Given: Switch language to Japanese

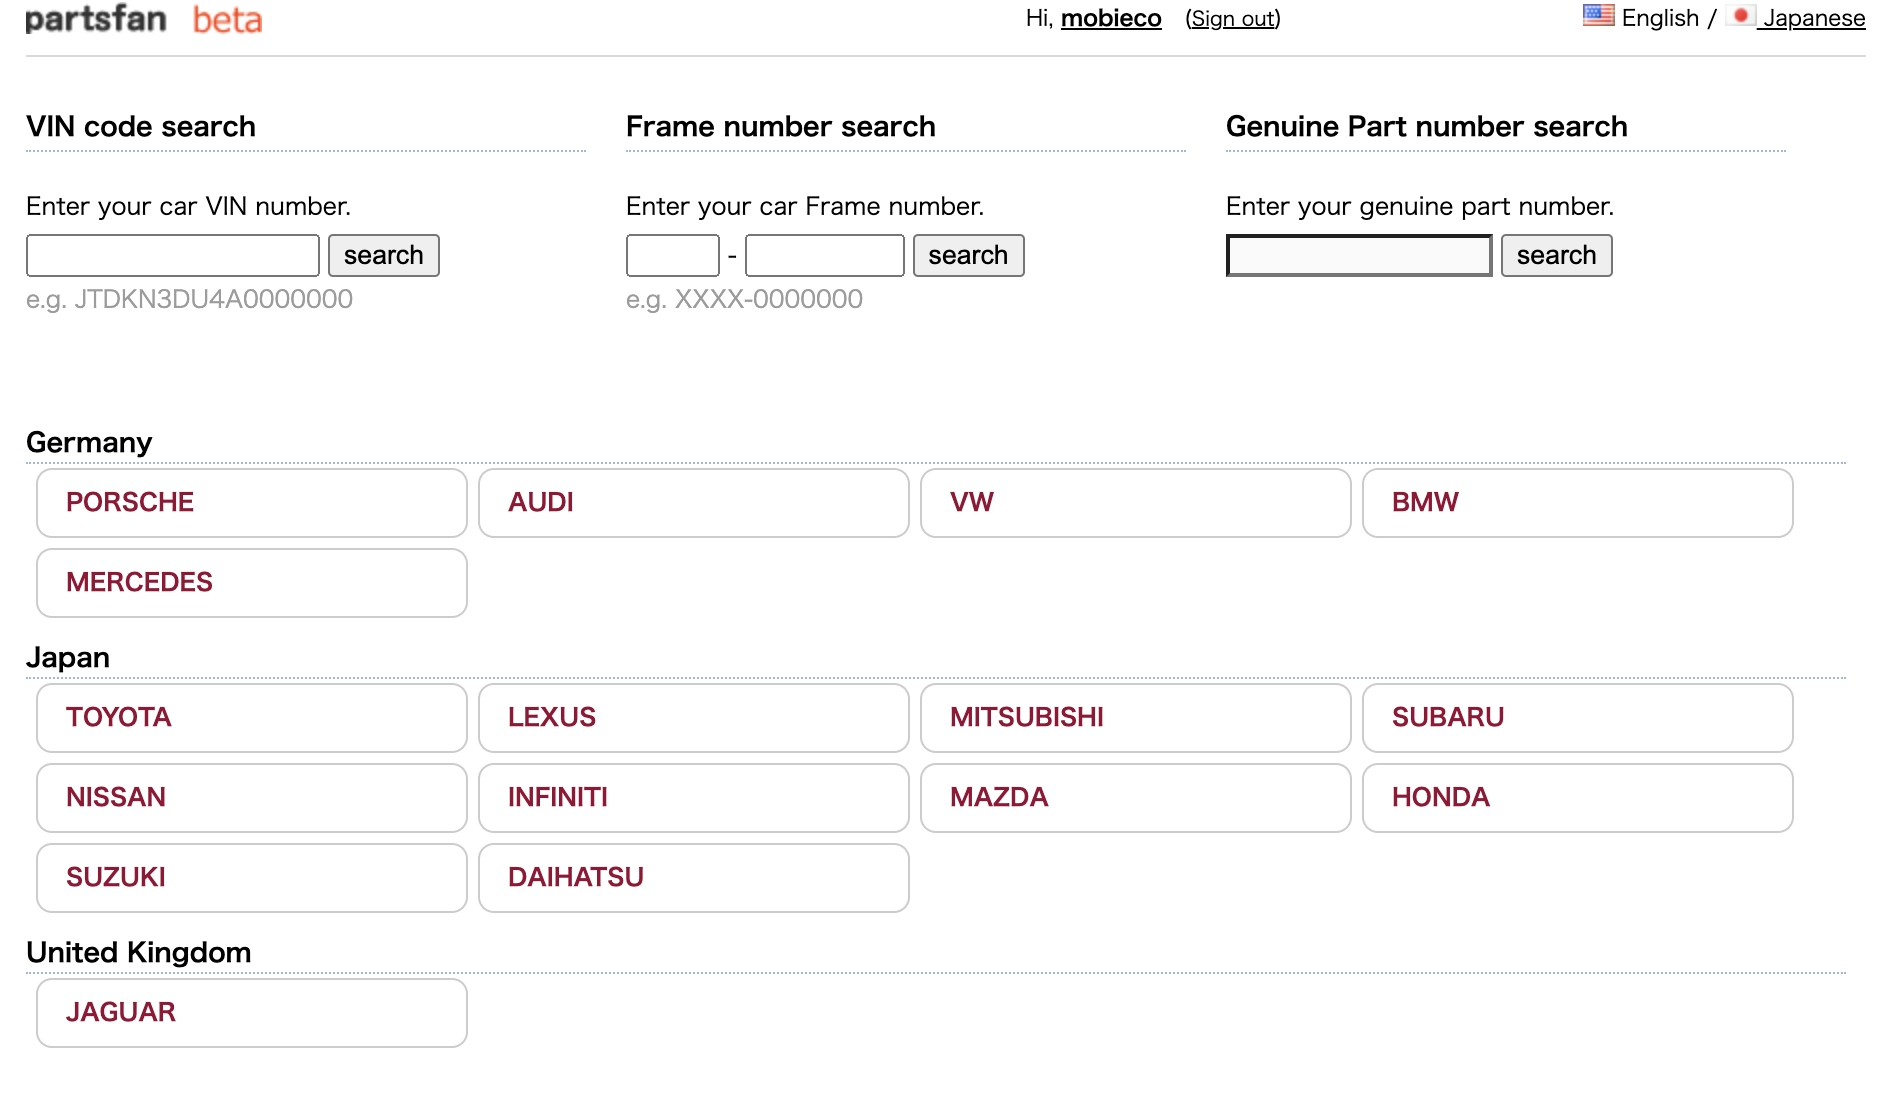Looking at the screenshot, I should coord(1814,18).
